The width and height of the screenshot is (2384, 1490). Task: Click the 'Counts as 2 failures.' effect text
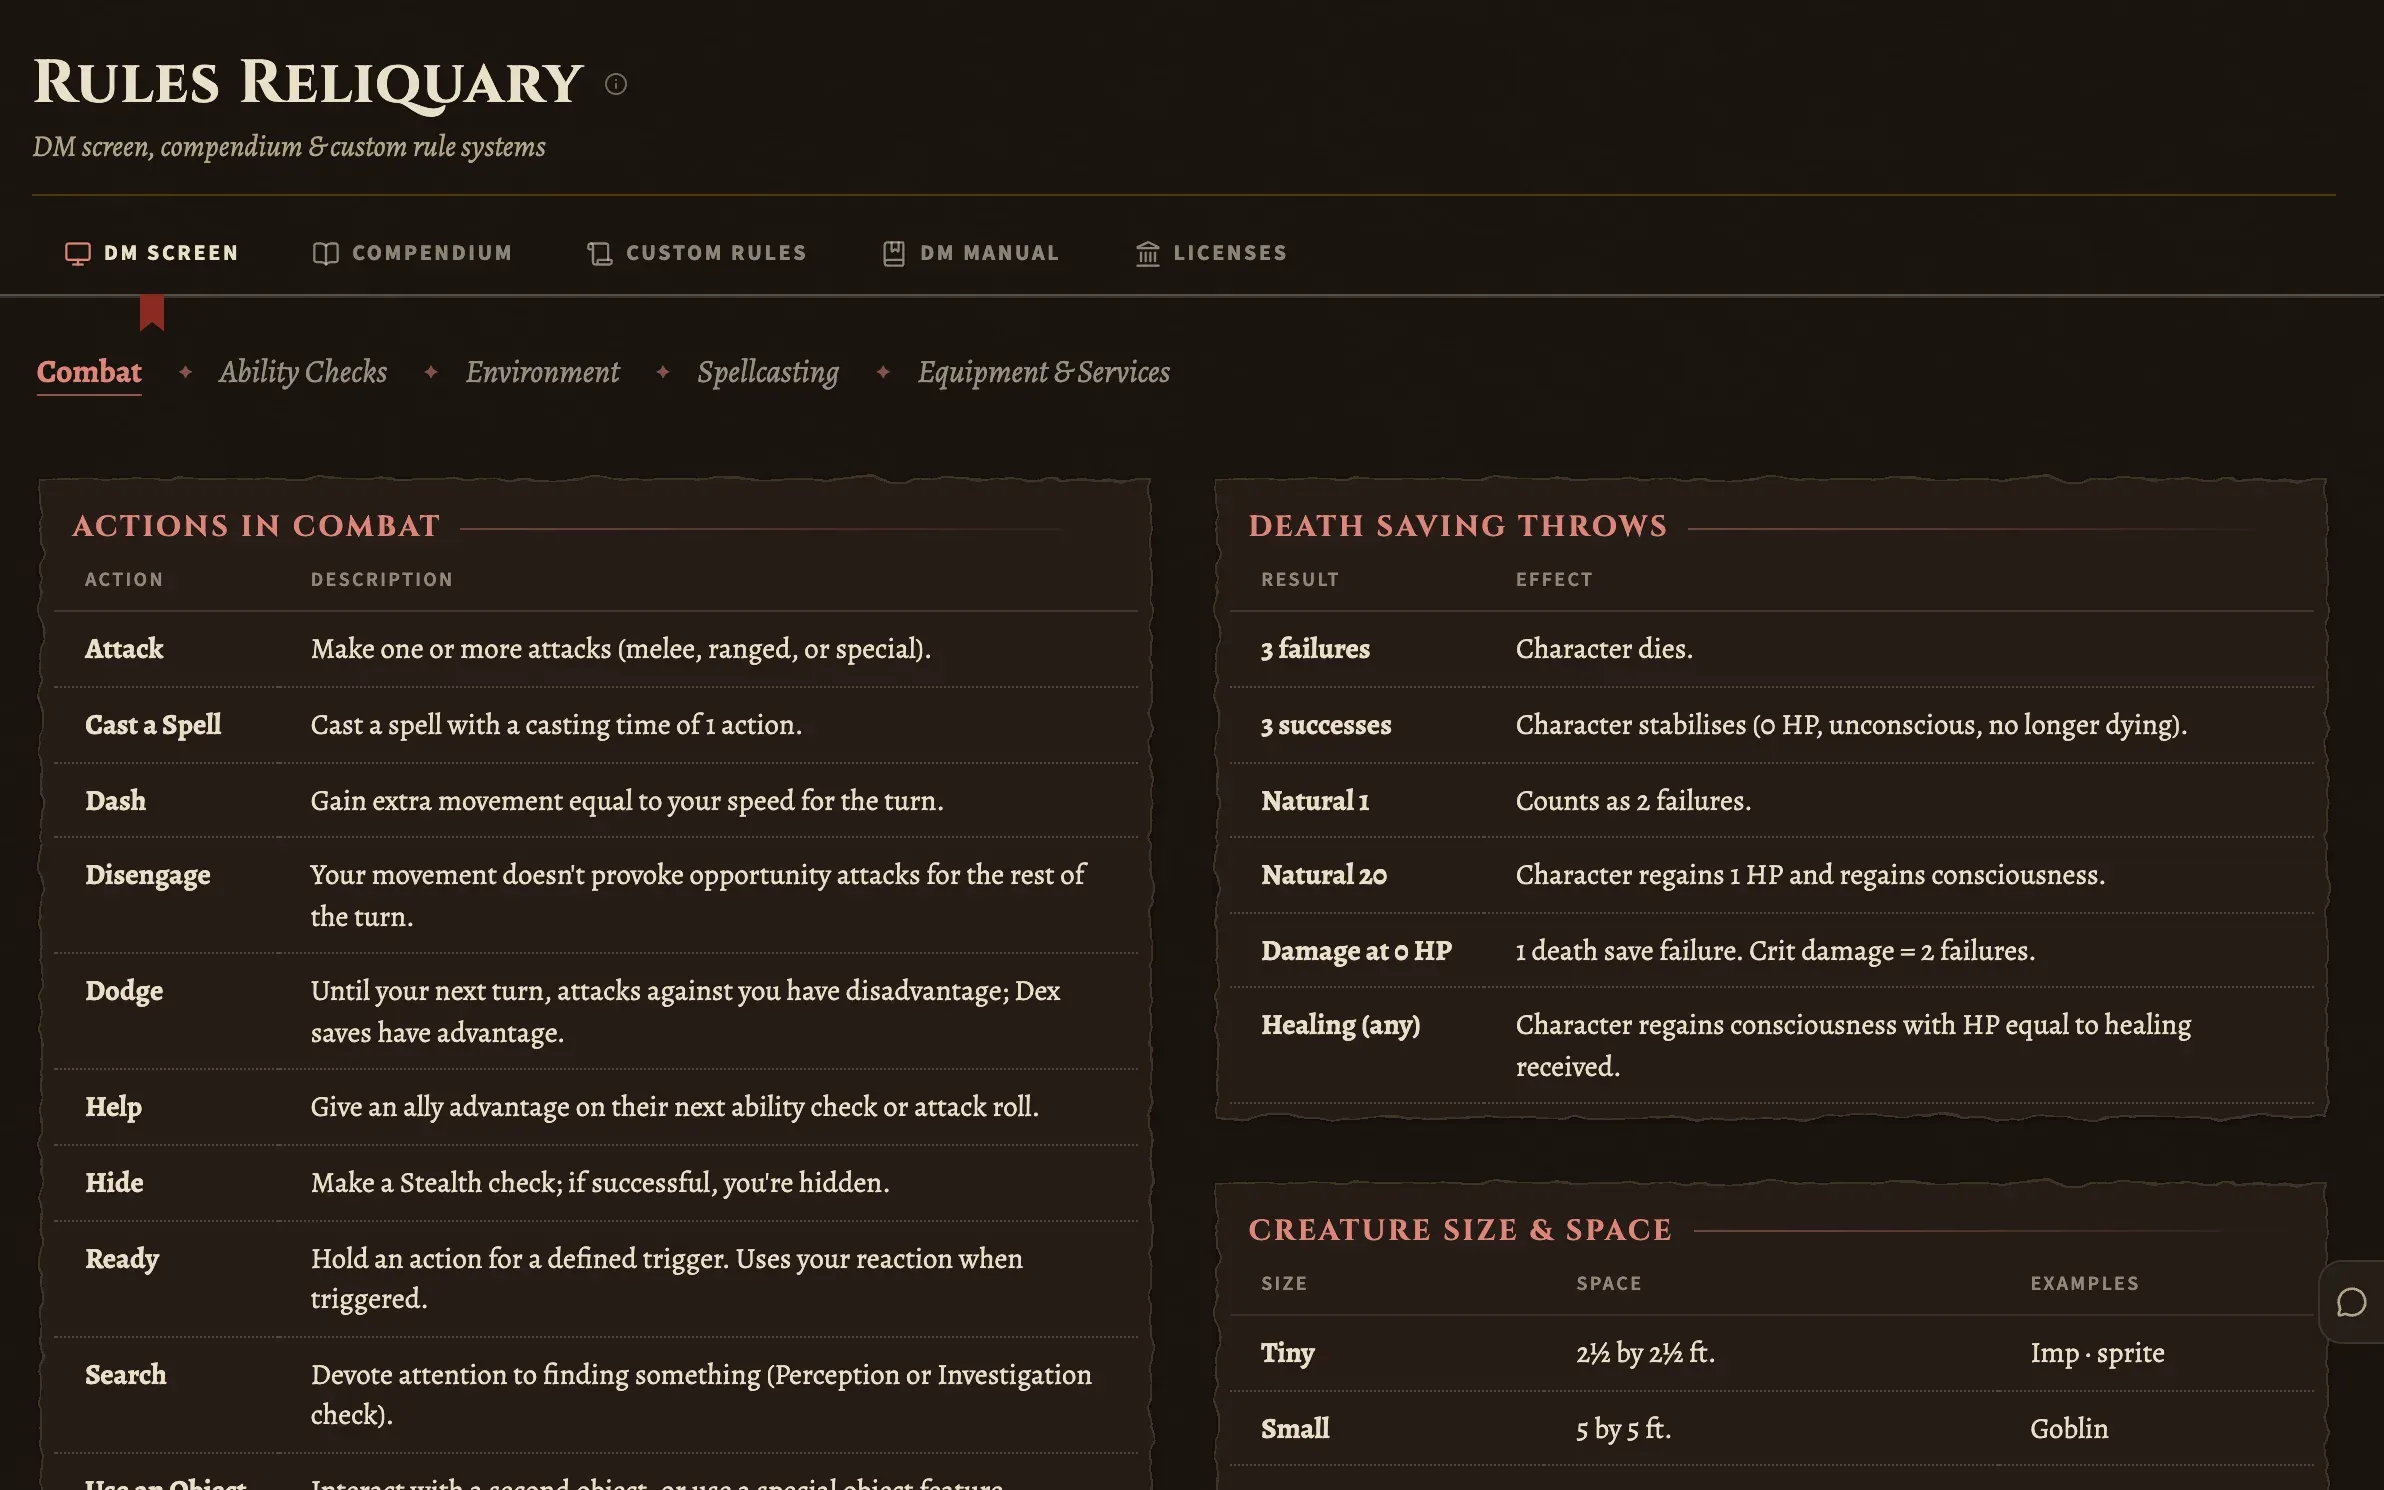click(1633, 801)
